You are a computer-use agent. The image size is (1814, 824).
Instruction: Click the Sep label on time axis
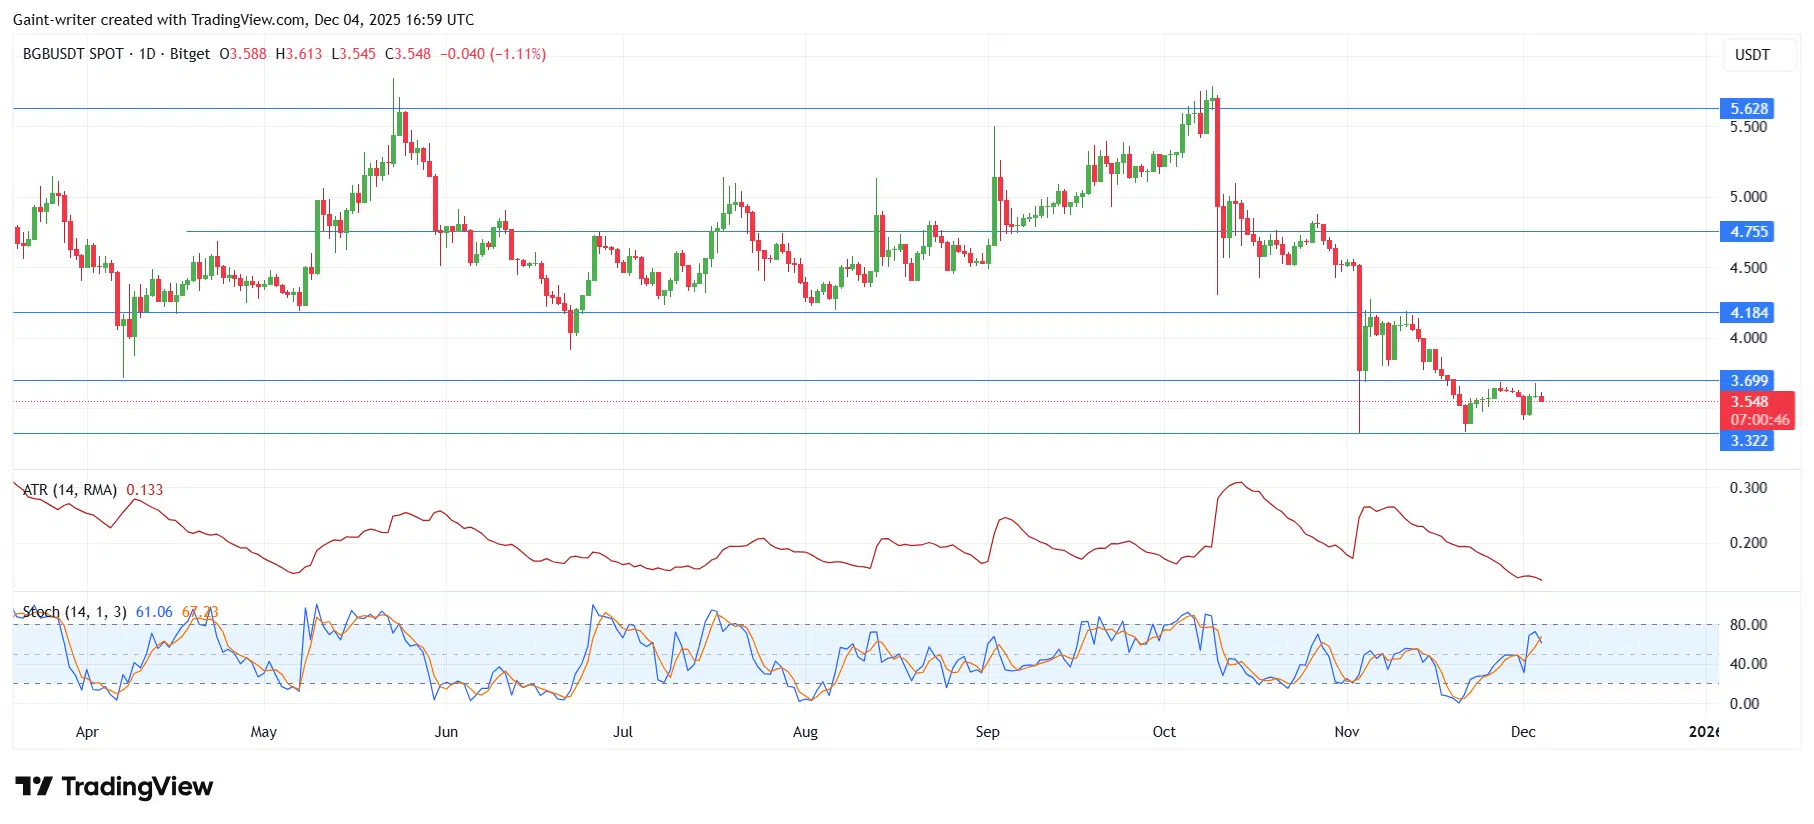coord(987,732)
